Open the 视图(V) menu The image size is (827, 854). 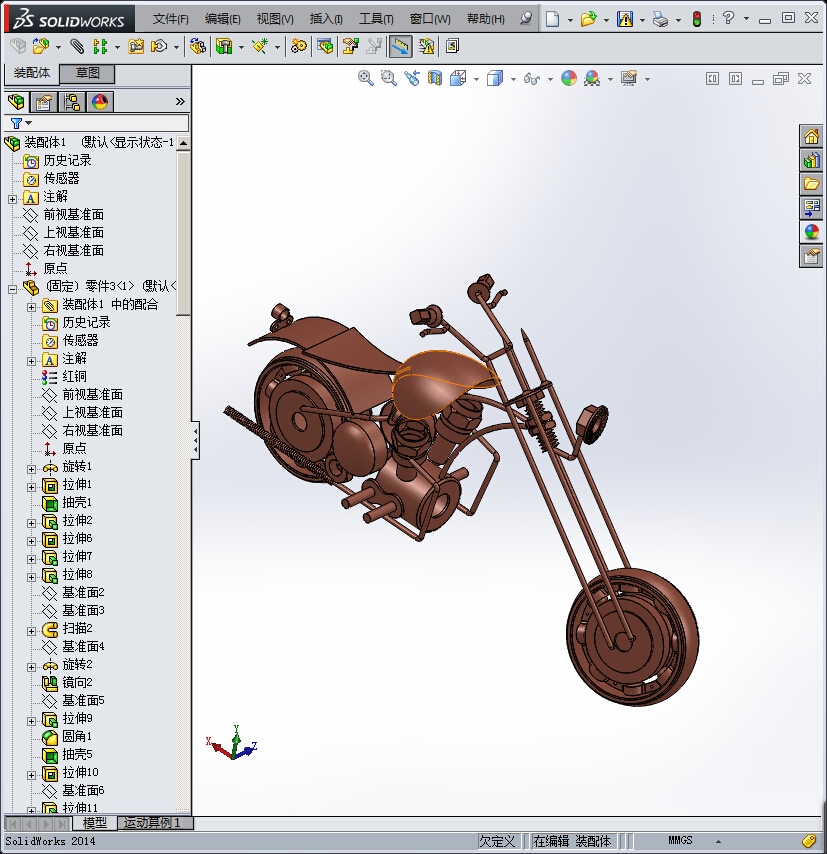point(275,20)
